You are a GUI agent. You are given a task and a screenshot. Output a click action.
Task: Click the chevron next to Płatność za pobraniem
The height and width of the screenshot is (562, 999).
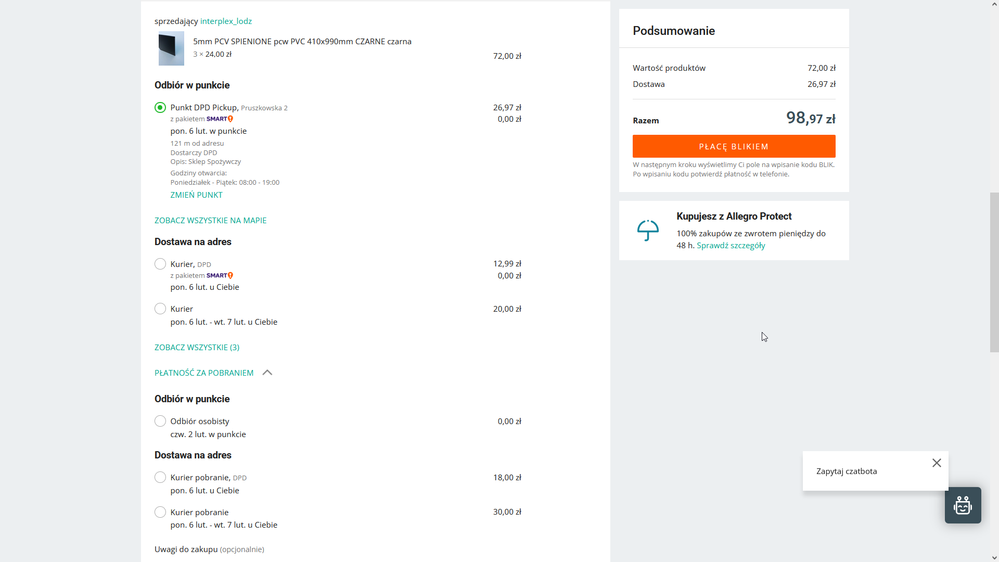pos(267,373)
